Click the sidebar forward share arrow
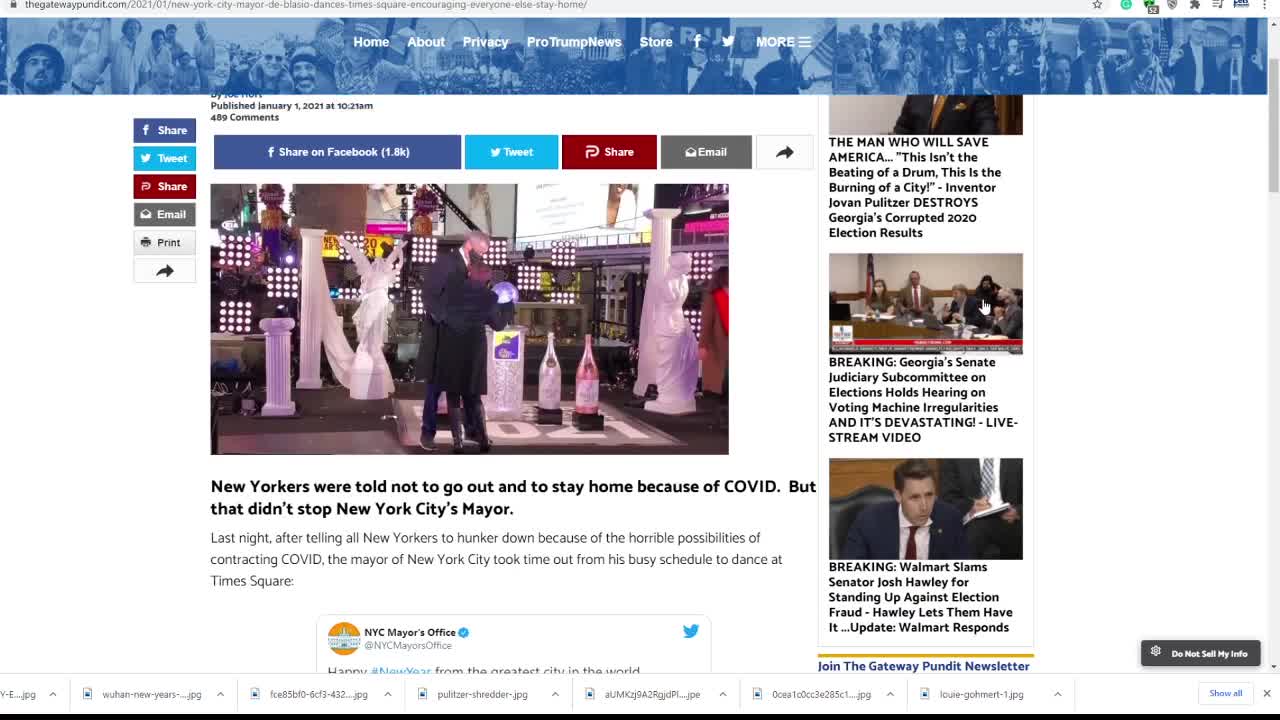 pos(165,271)
